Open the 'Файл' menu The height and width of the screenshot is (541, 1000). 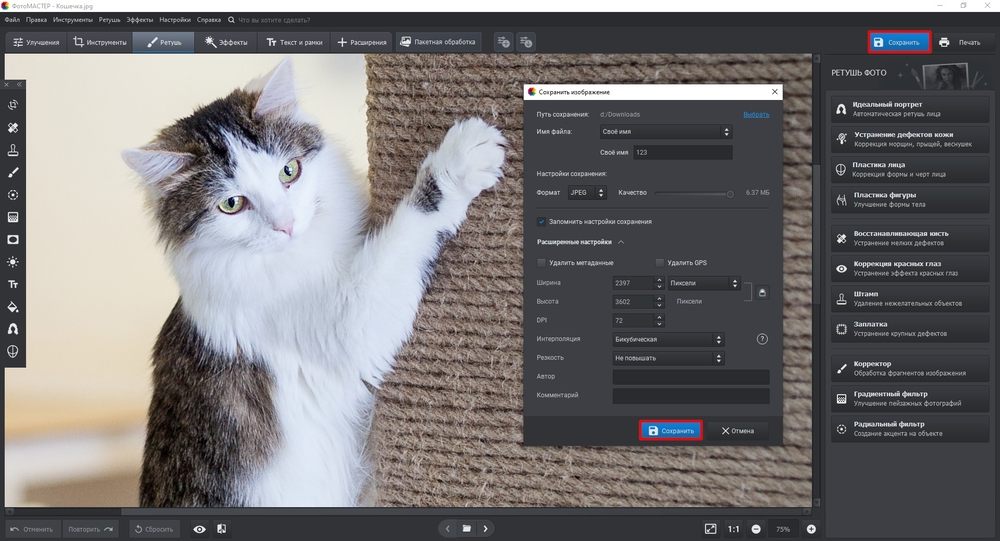pos(12,19)
